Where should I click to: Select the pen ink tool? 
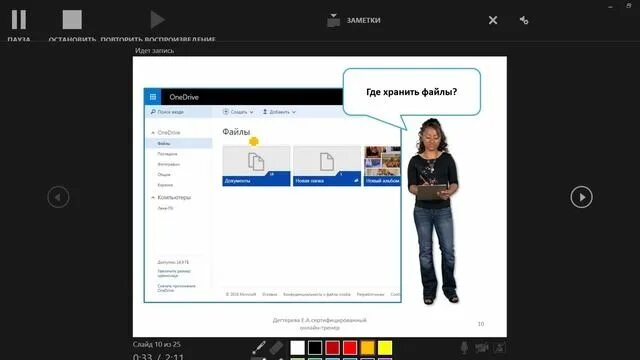coord(259,347)
